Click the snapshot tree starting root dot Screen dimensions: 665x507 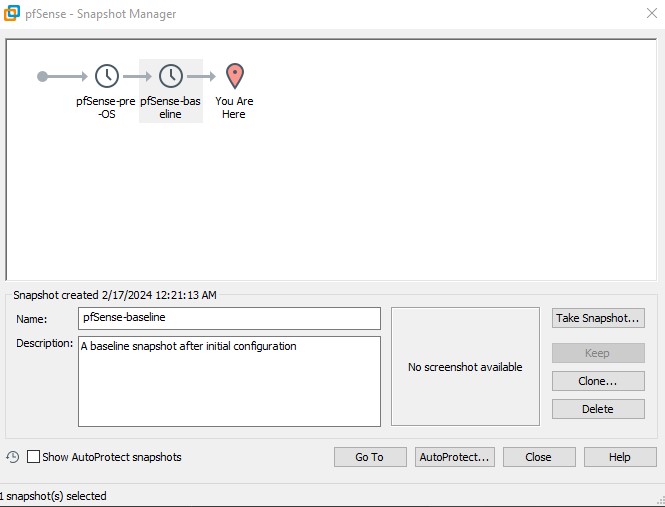[x=42, y=76]
